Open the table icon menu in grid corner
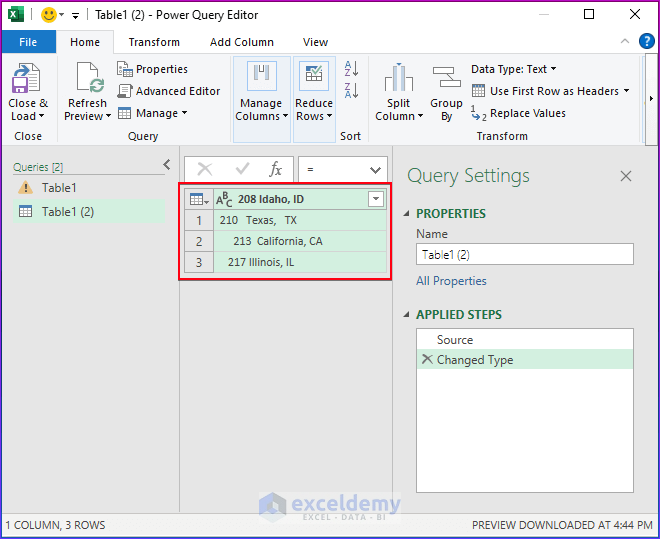This screenshot has width=660, height=539. pos(199,199)
